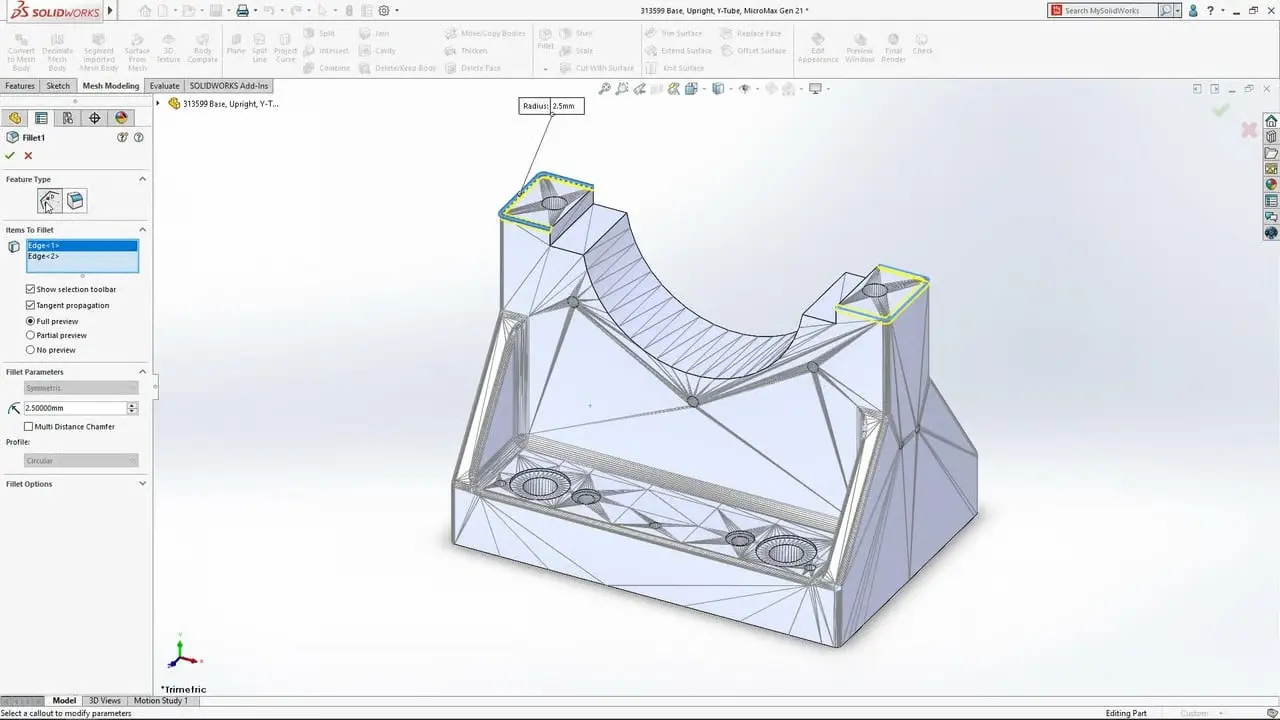
Task: Open the Design Library task pane
Action: 1271,137
